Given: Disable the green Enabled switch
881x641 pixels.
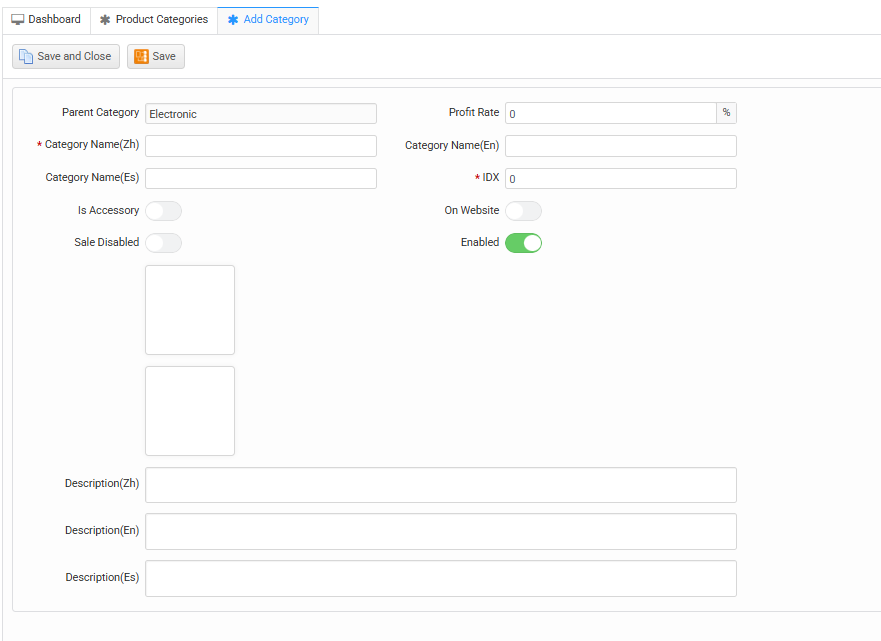Looking at the screenshot, I should coord(523,243).
